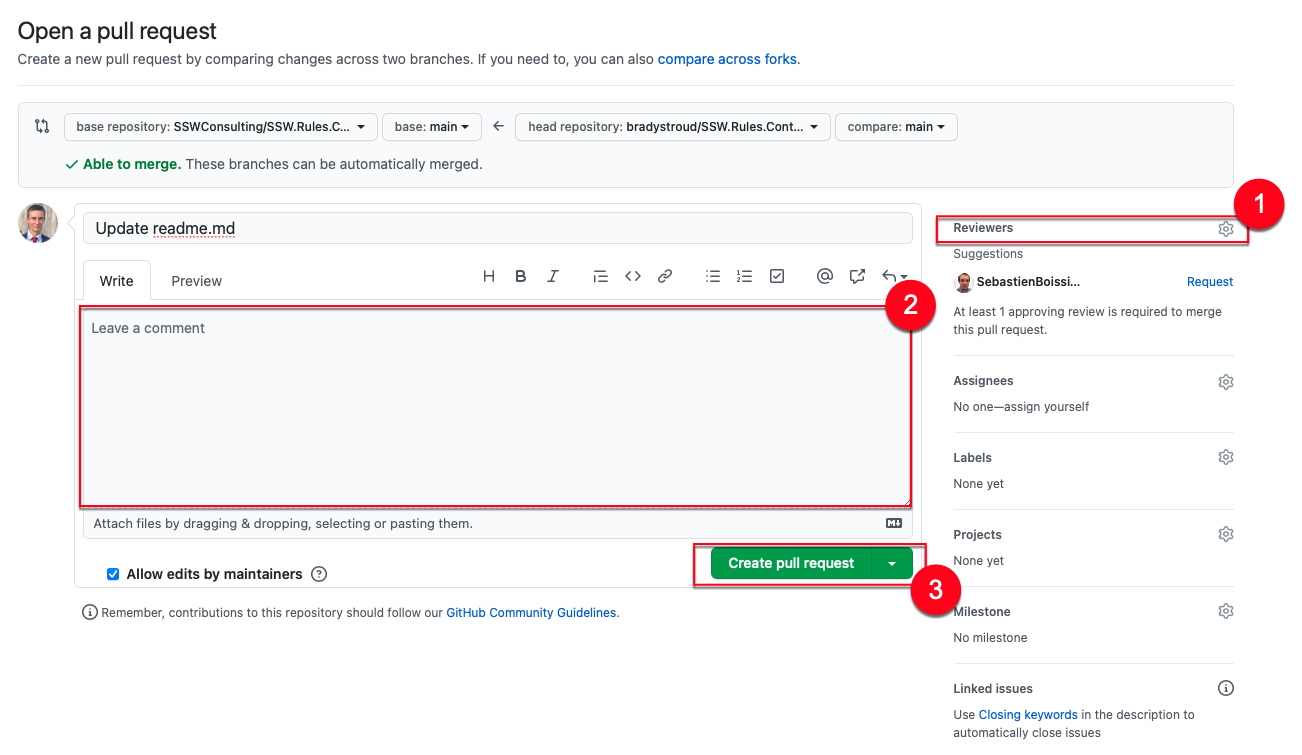Click 'No milestone' text
This screenshot has width=1302, height=755.
[x=990, y=638]
